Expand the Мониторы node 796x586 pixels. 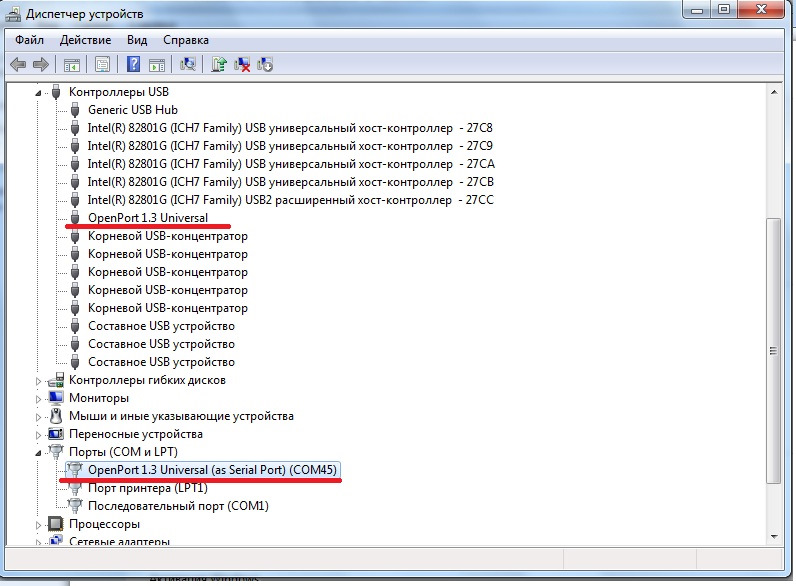38,399
